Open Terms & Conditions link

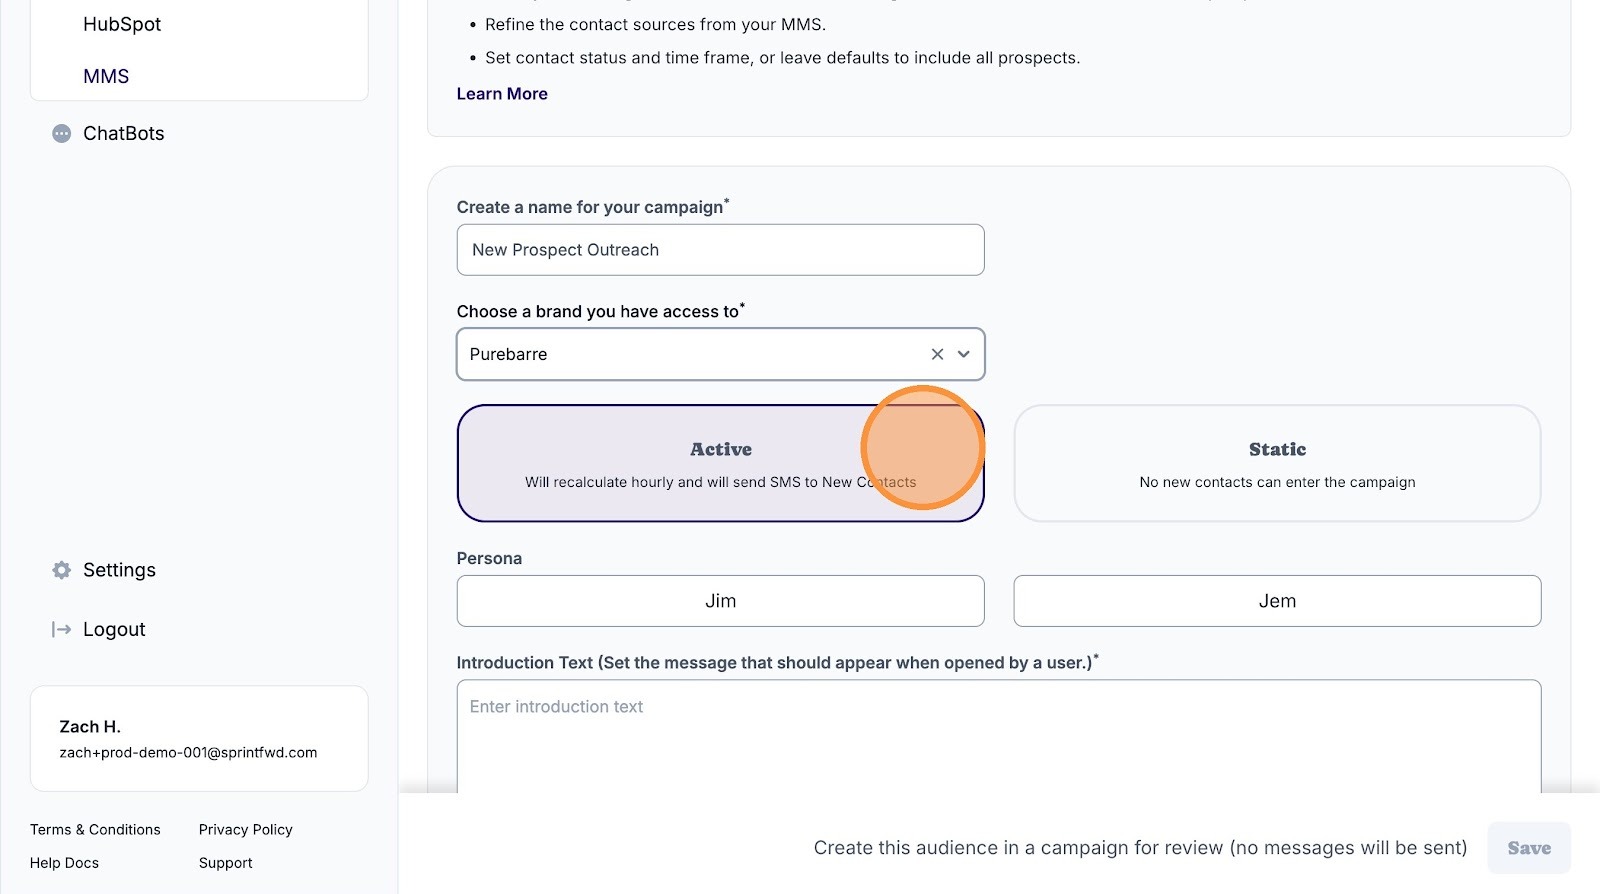pyautogui.click(x=95, y=830)
